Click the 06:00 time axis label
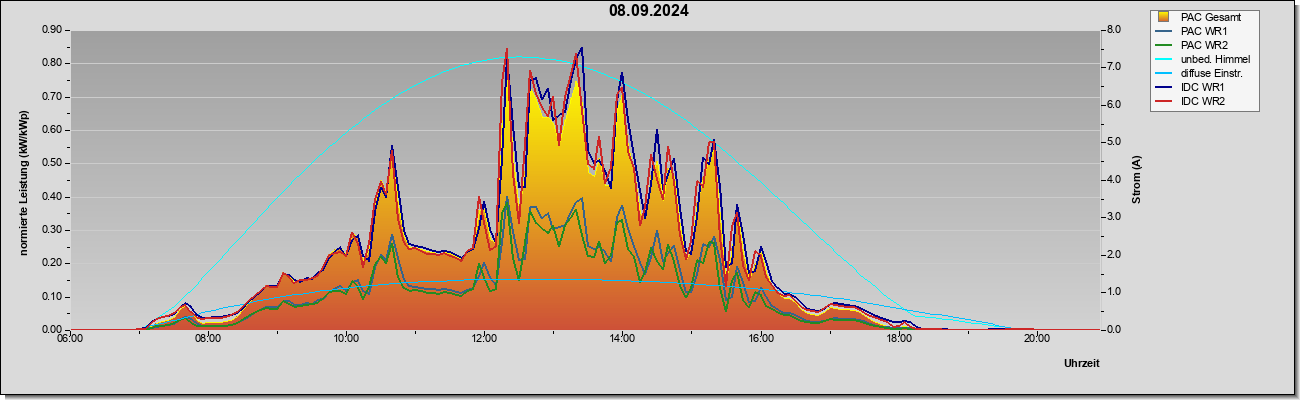Image resolution: width=1300 pixels, height=400 pixels. [70, 339]
